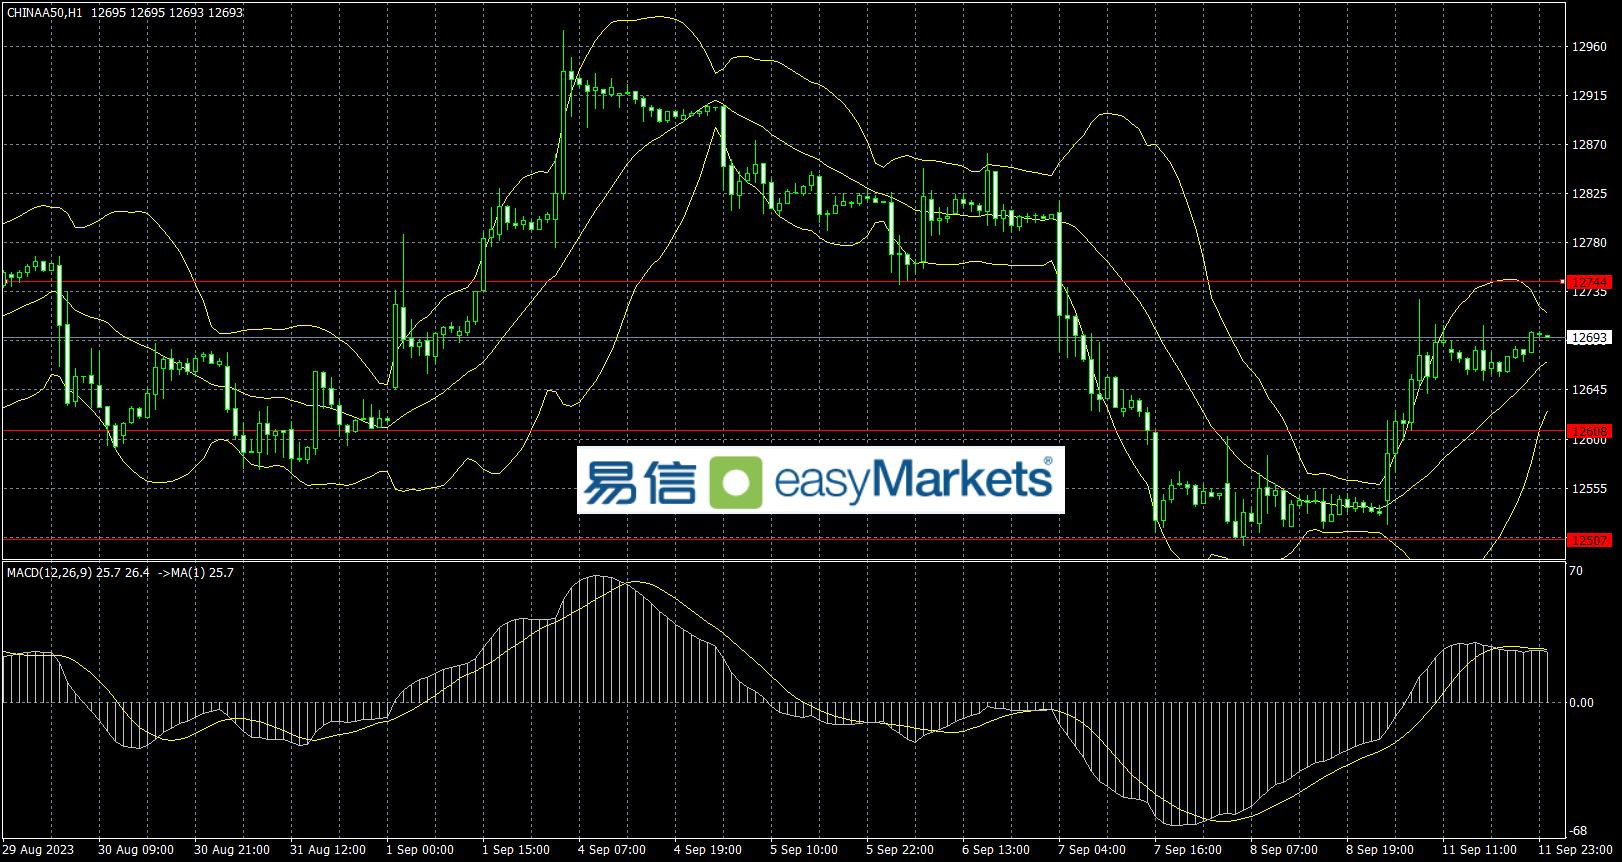Click the 30 Aug 09:00 time label
The width and height of the screenshot is (1622, 862).
pos(136,850)
